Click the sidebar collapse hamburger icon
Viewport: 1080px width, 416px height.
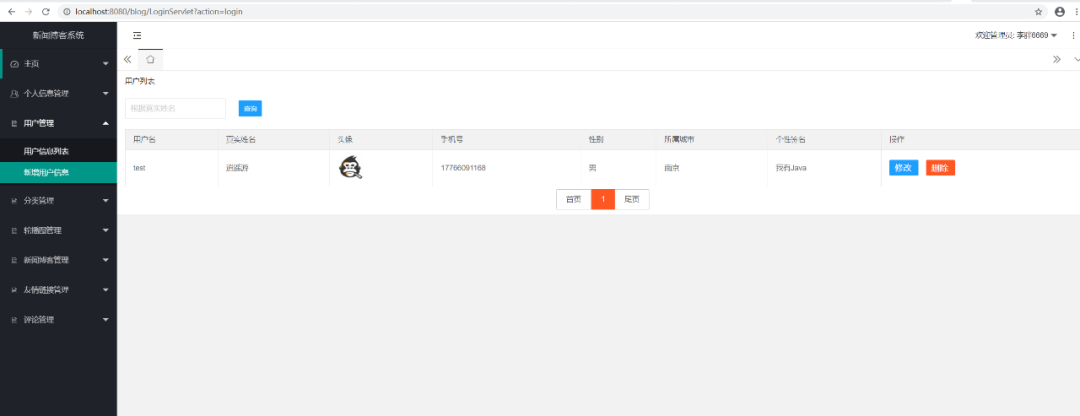pyautogui.click(x=137, y=35)
